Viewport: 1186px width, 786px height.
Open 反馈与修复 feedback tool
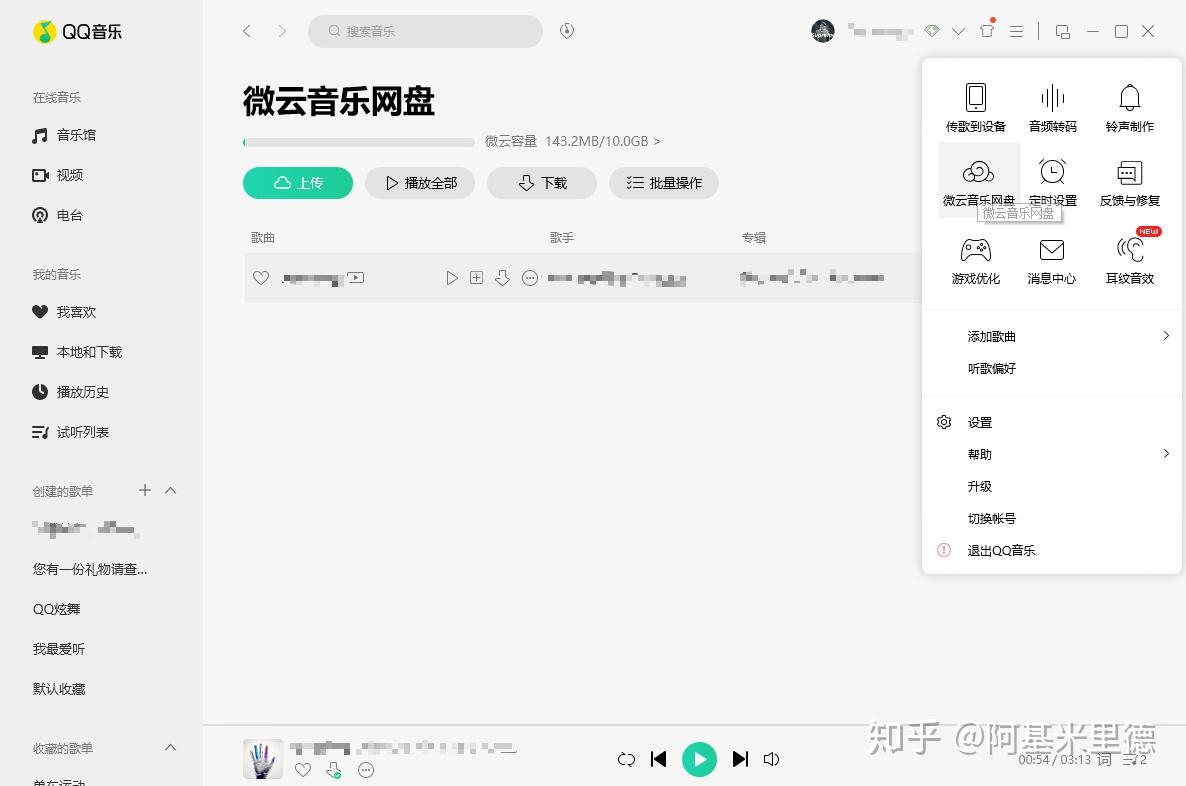click(x=1129, y=182)
